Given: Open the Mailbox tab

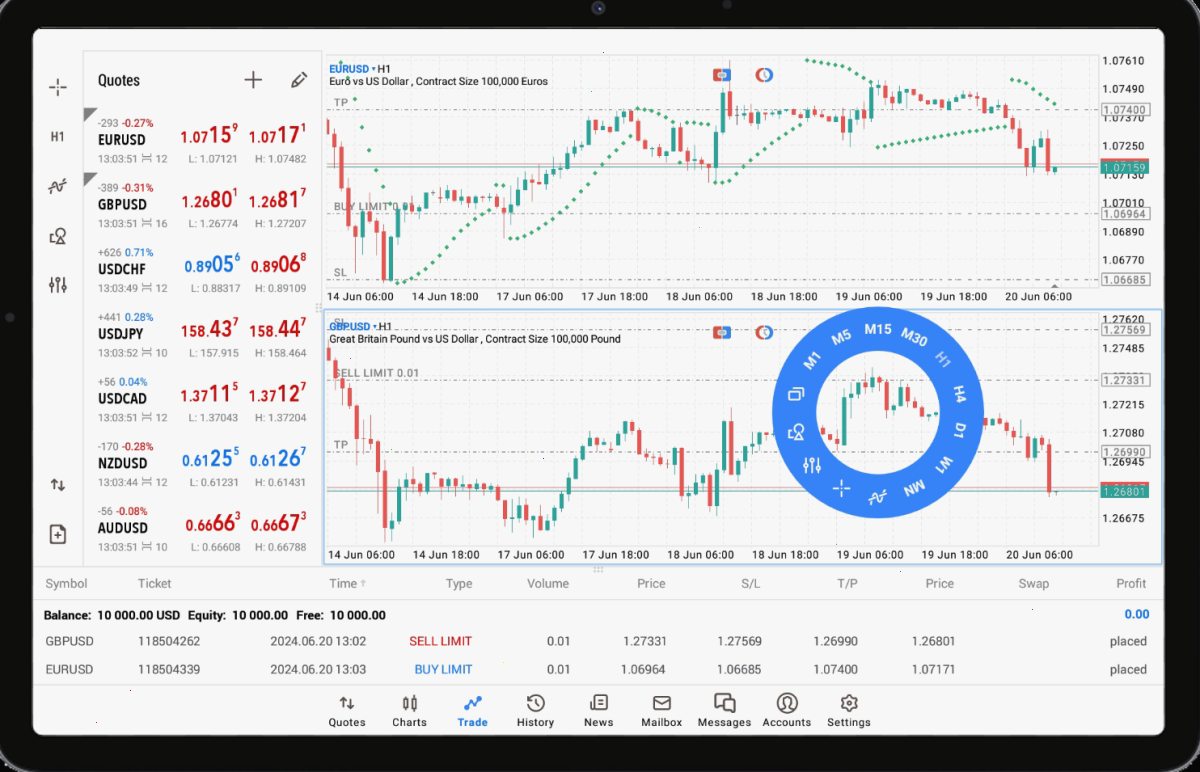Looking at the screenshot, I should point(661,711).
